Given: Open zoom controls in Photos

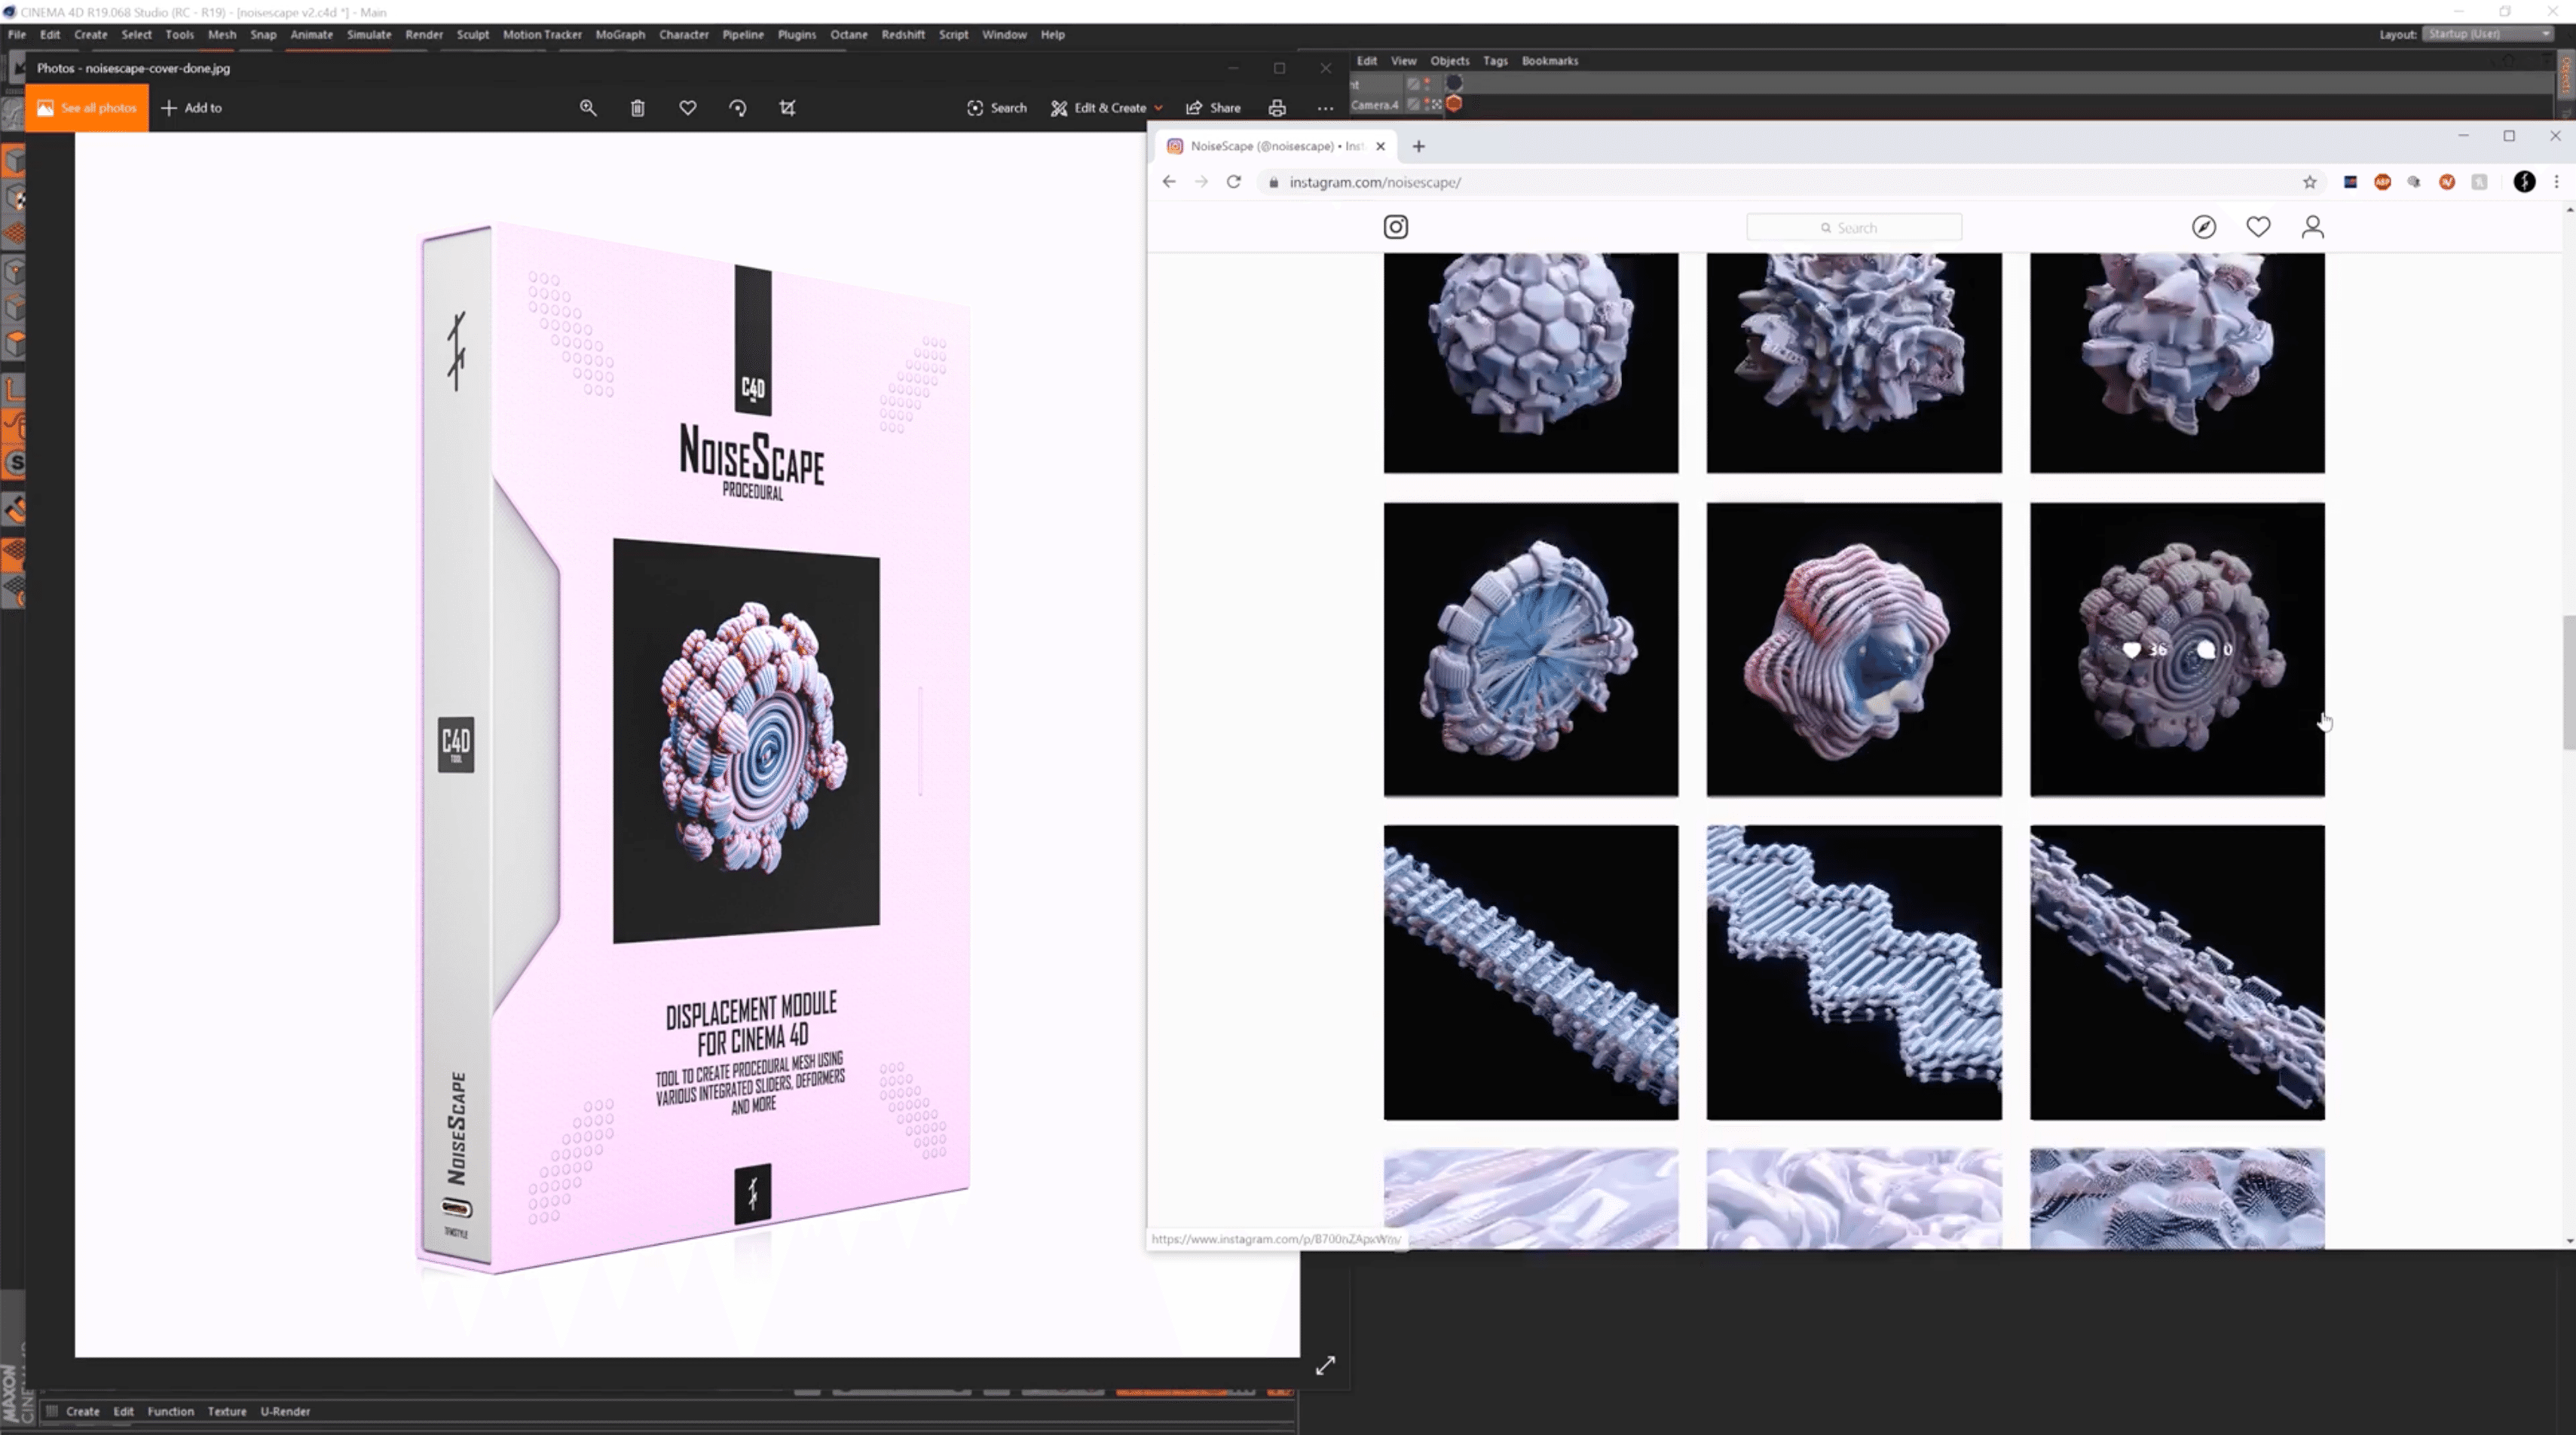Looking at the screenshot, I should (588, 108).
